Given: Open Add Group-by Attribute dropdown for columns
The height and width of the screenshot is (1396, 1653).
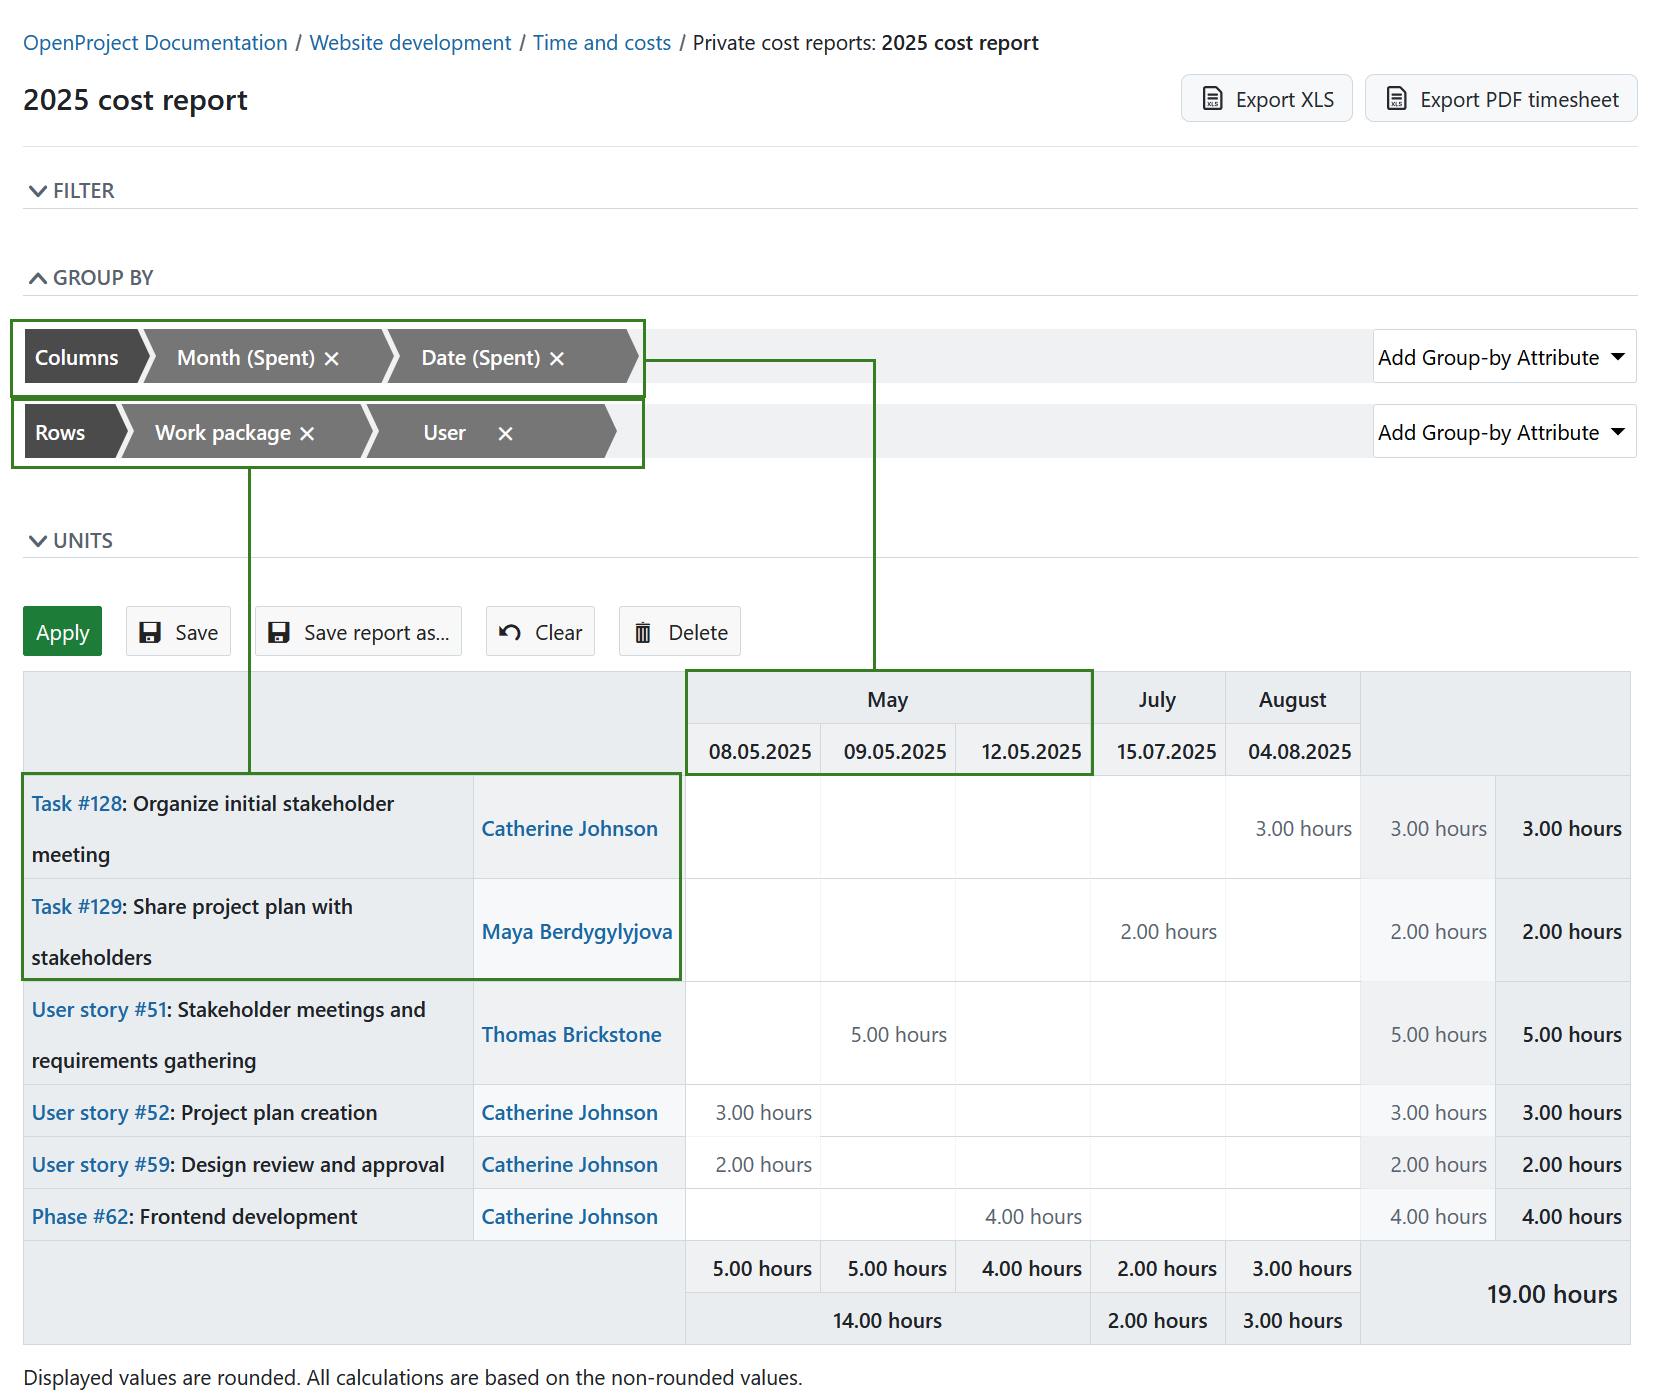Looking at the screenshot, I should coord(1503,356).
